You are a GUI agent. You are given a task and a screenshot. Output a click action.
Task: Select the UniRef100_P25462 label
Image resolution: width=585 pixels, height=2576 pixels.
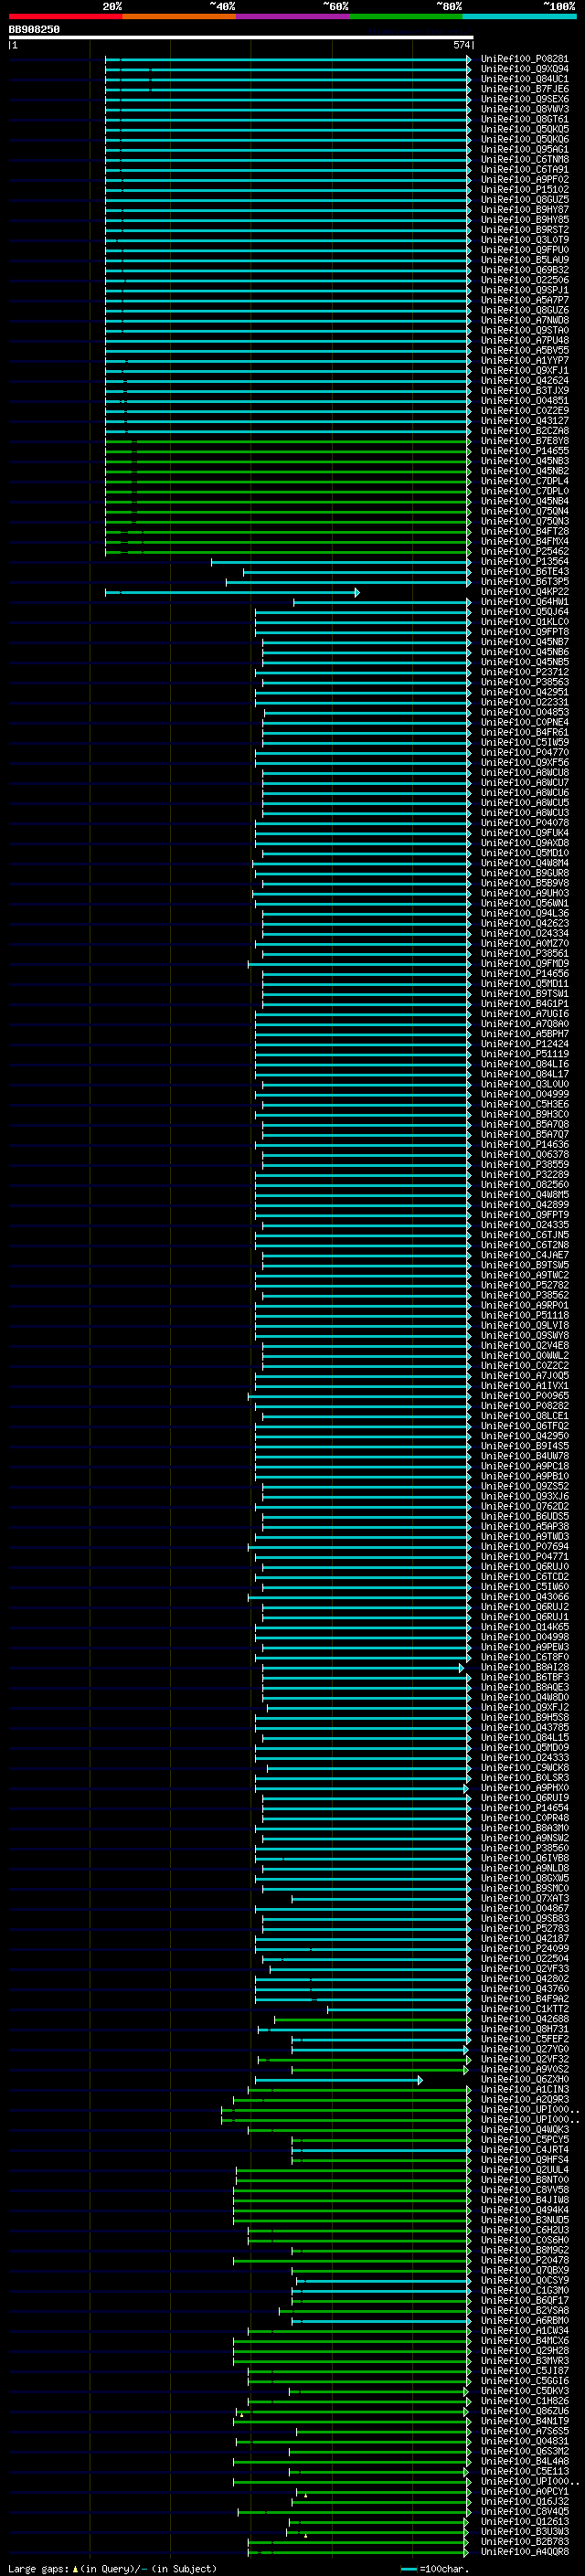coord(525,552)
